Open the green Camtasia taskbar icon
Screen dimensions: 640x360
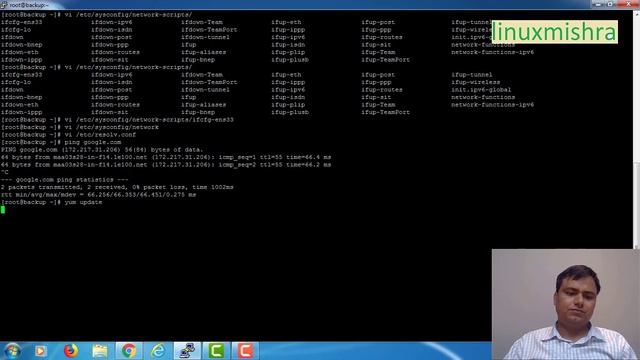pos(216,351)
